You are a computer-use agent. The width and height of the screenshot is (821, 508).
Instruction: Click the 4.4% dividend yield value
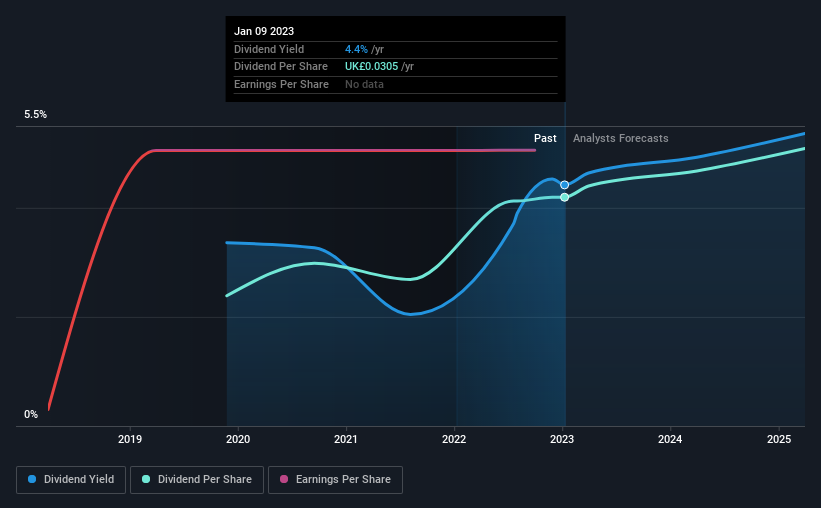click(x=356, y=49)
